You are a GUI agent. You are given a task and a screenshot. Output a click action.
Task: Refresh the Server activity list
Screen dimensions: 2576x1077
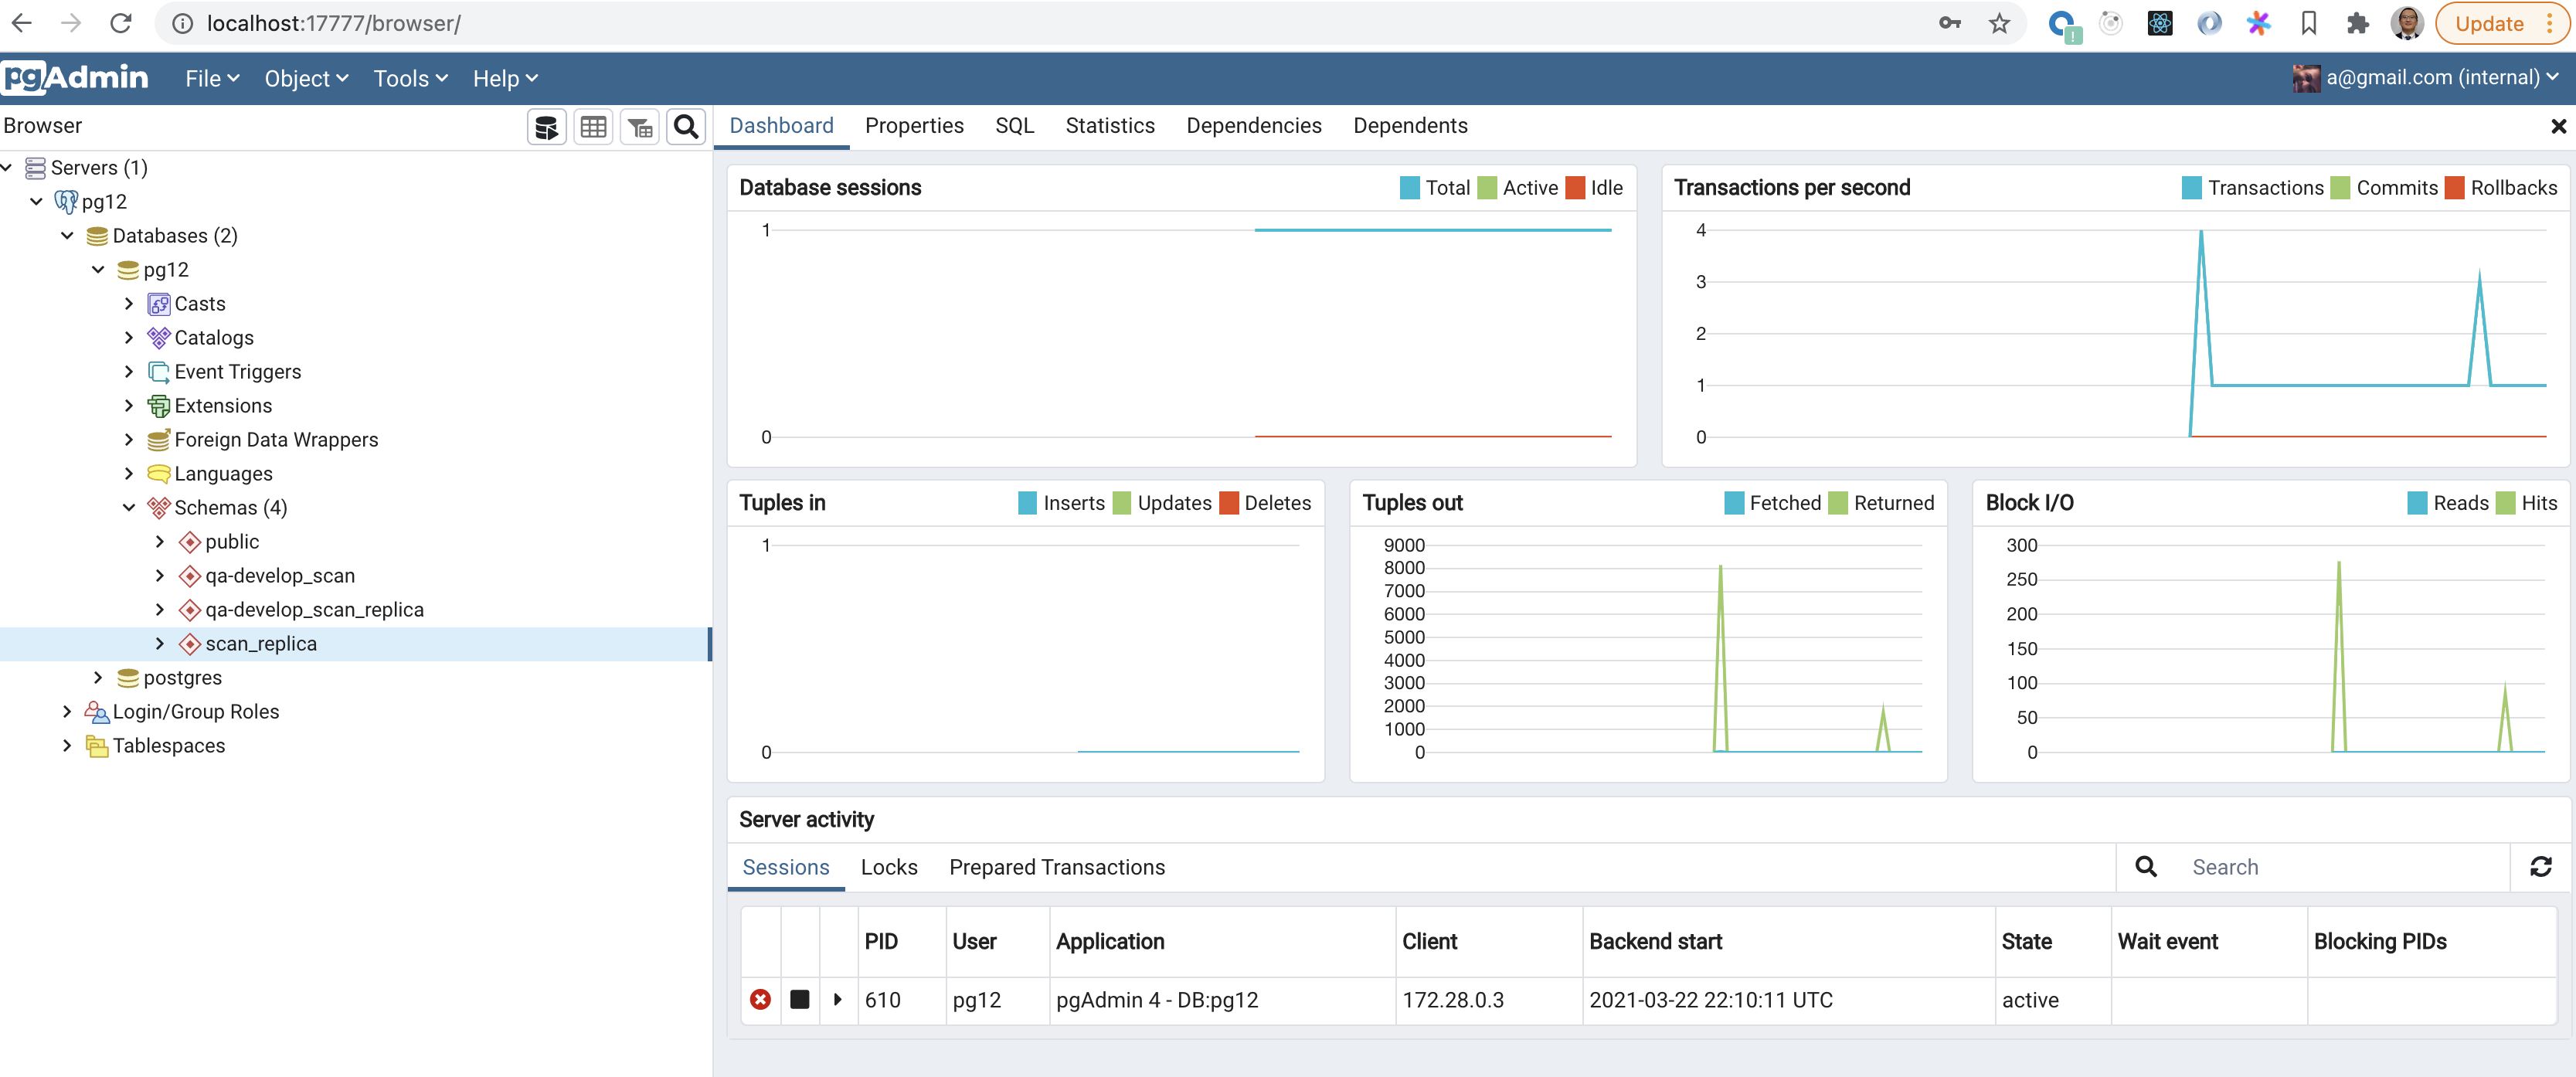(2540, 867)
